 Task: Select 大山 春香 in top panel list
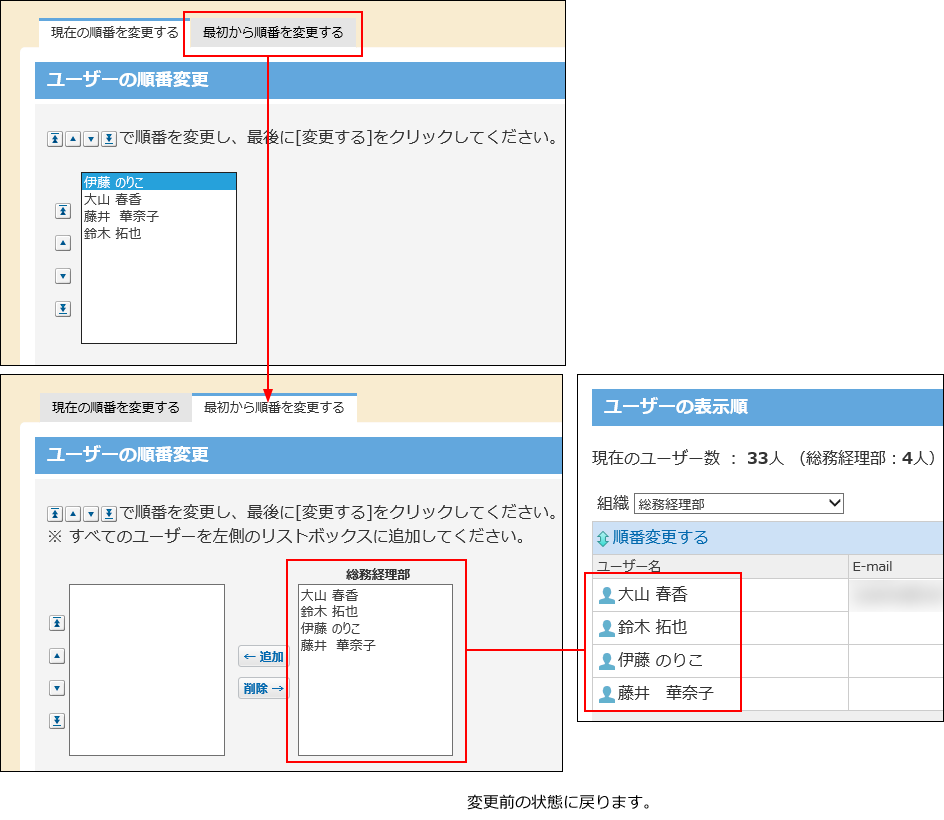(159, 199)
